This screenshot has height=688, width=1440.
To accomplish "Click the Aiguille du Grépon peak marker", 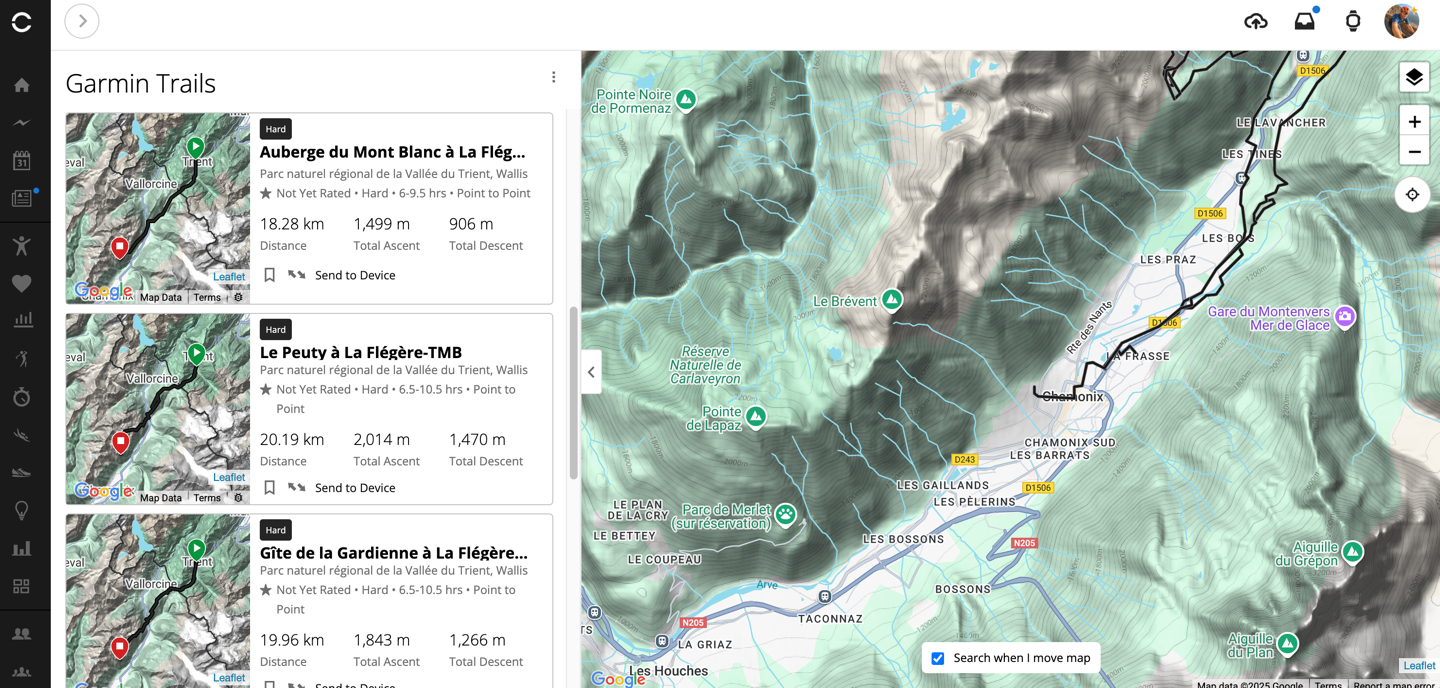I will (x=1353, y=551).
